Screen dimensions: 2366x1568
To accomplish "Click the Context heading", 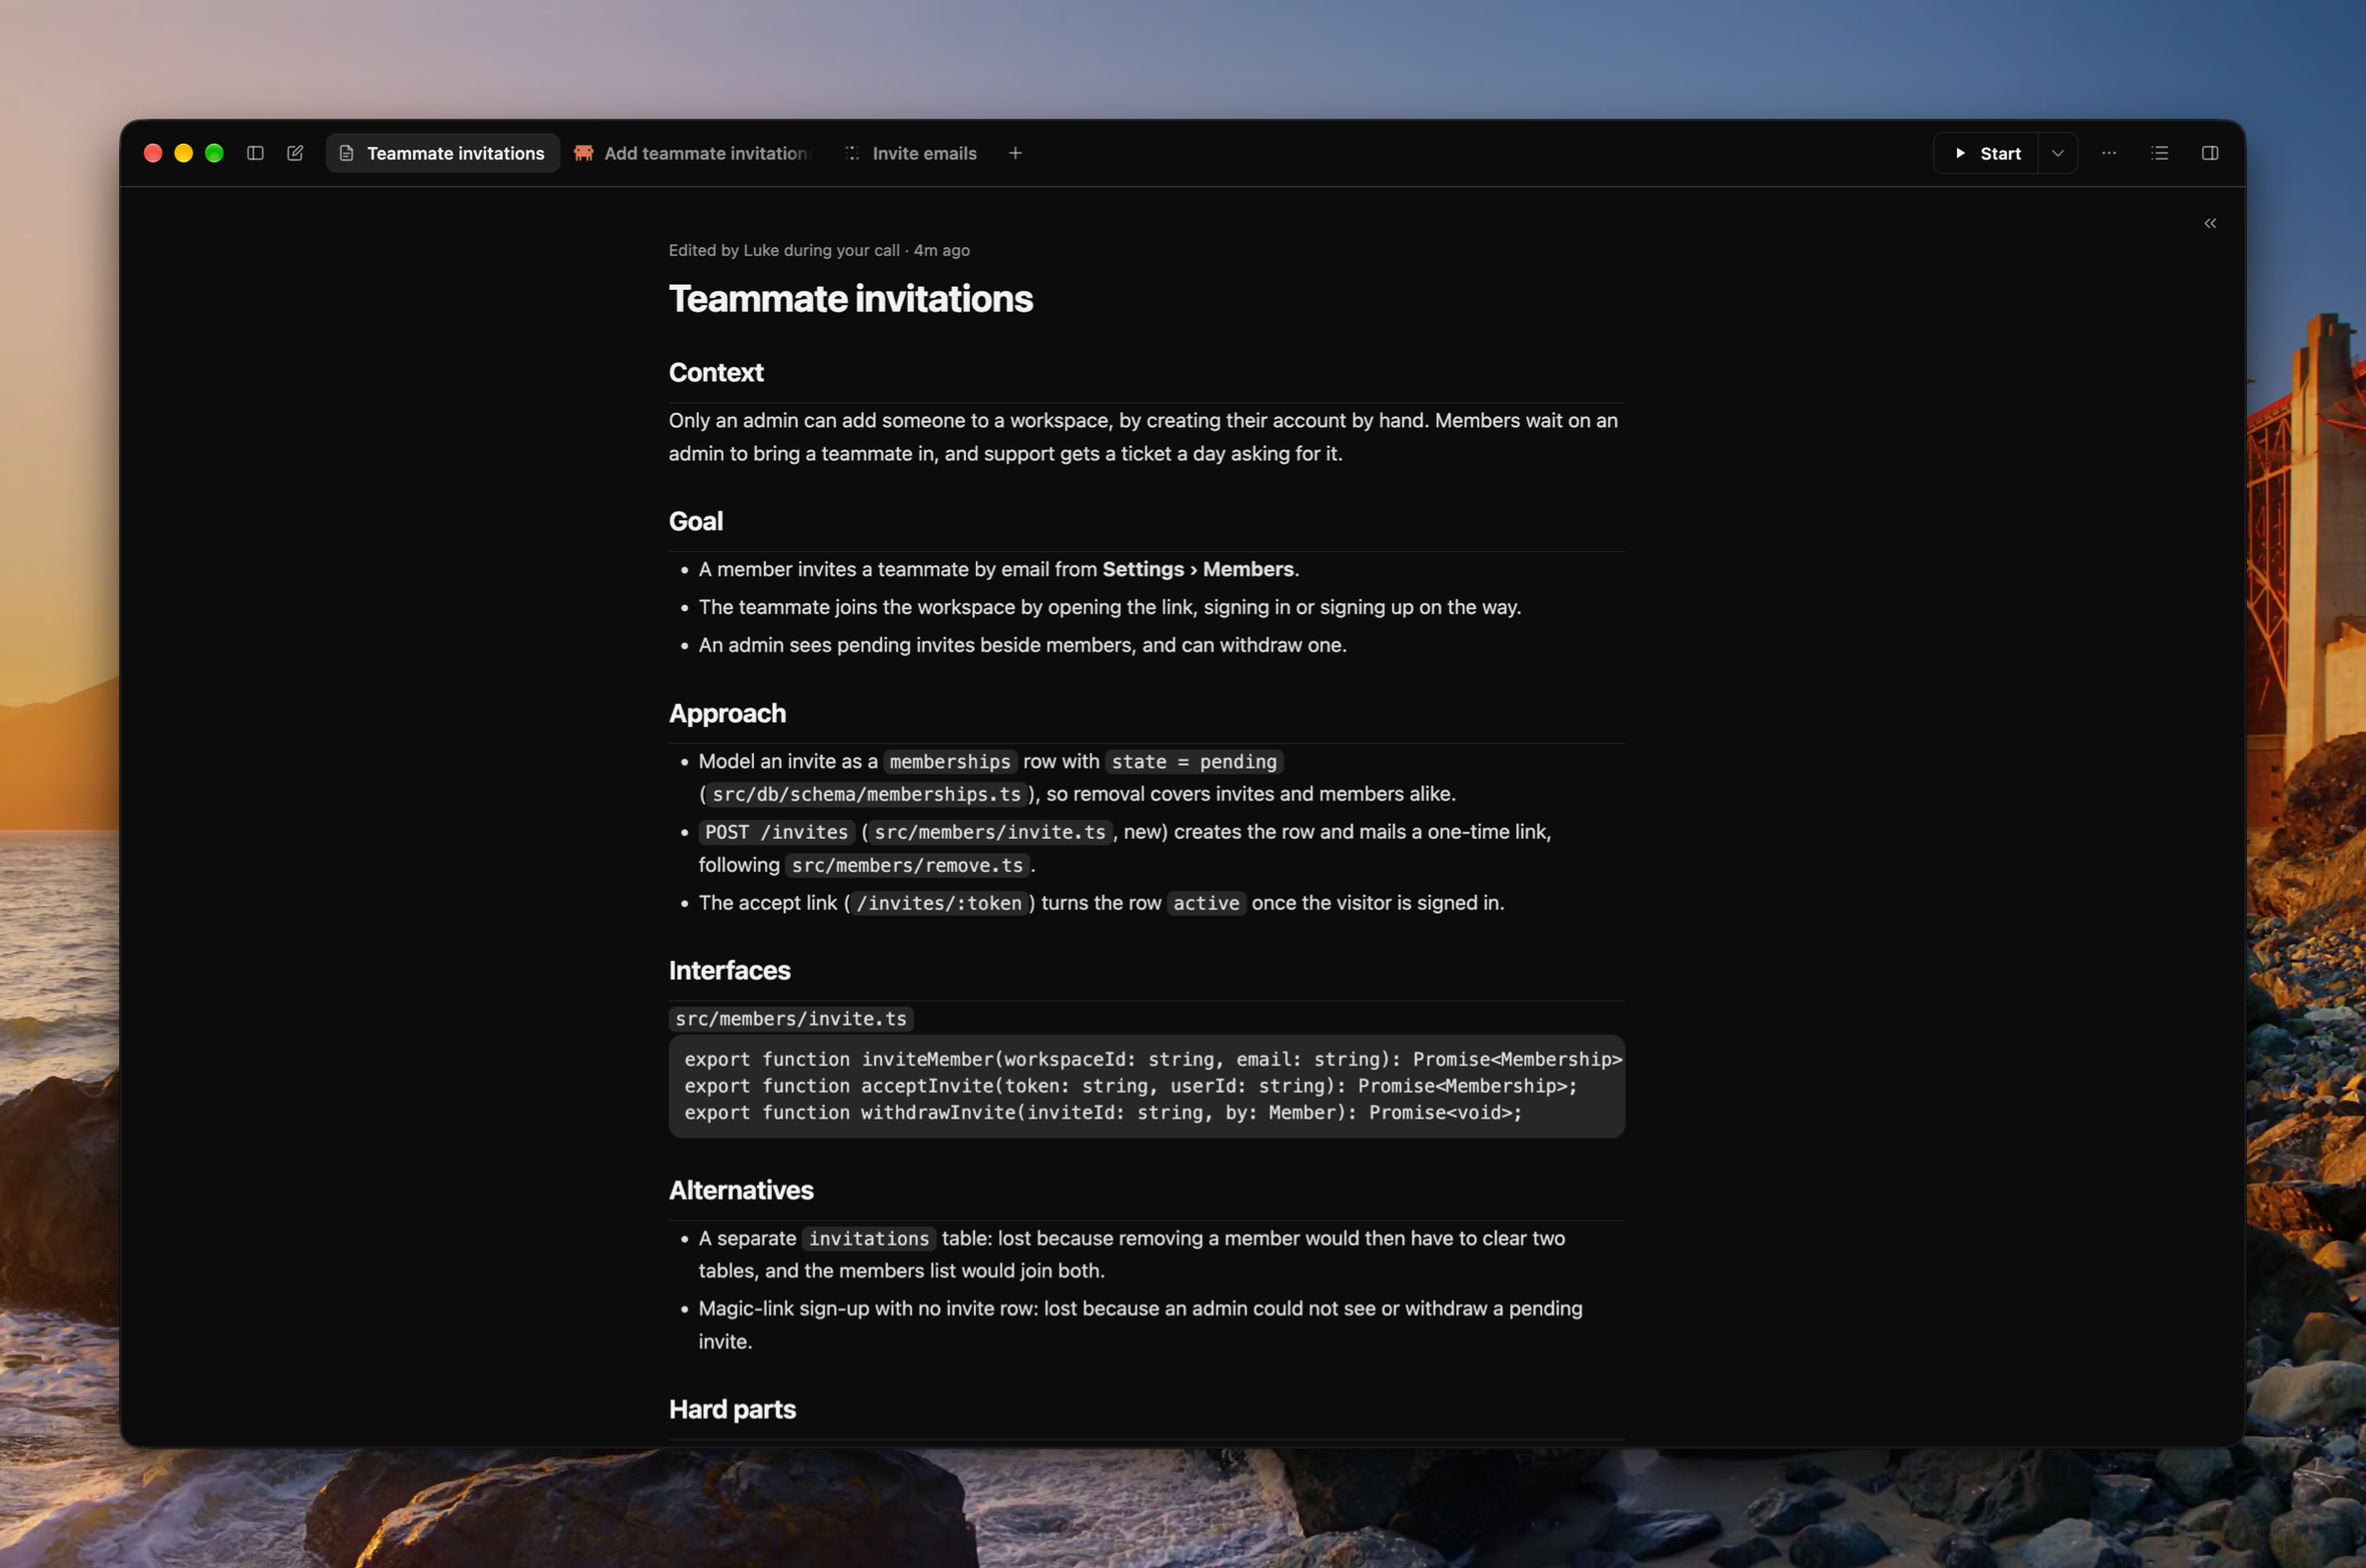I will (715, 372).
